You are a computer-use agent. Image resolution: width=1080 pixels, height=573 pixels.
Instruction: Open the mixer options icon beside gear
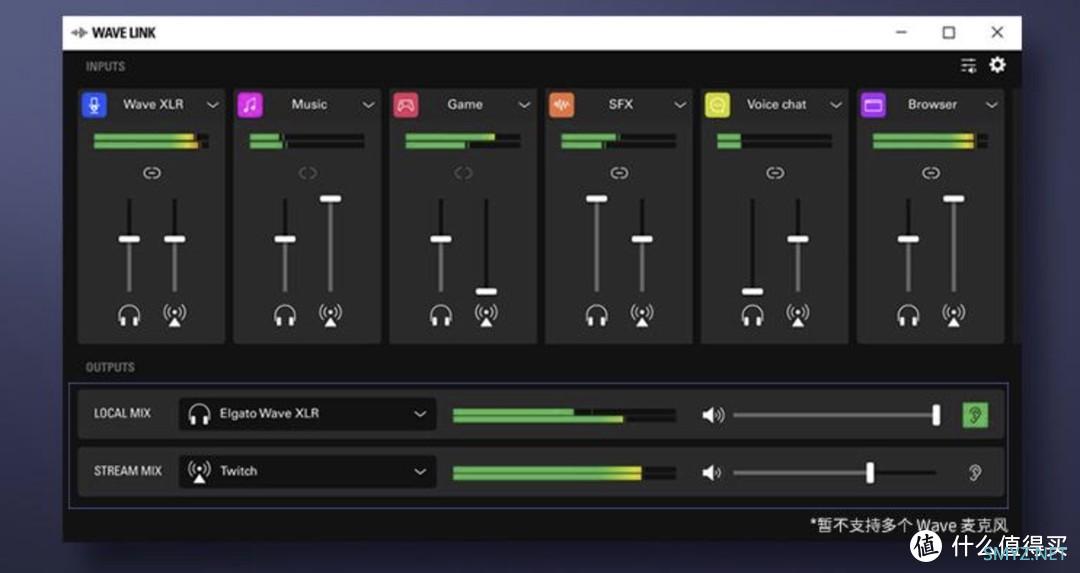[968, 65]
